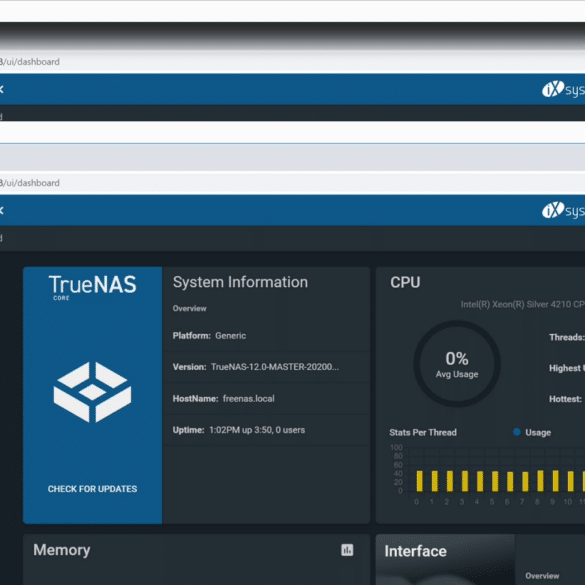
Task: Click the CPU card heading
Action: [405, 282]
